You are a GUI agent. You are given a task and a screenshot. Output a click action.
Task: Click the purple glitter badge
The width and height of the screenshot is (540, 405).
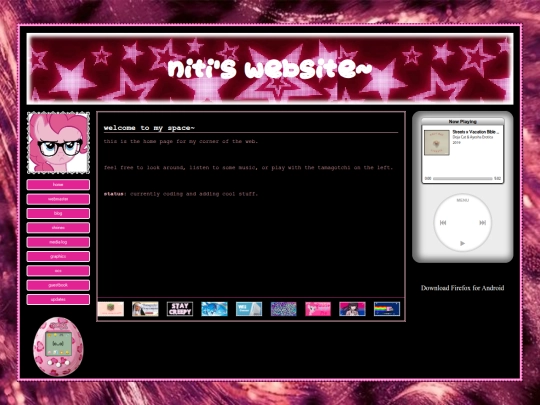pyautogui.click(x=283, y=309)
